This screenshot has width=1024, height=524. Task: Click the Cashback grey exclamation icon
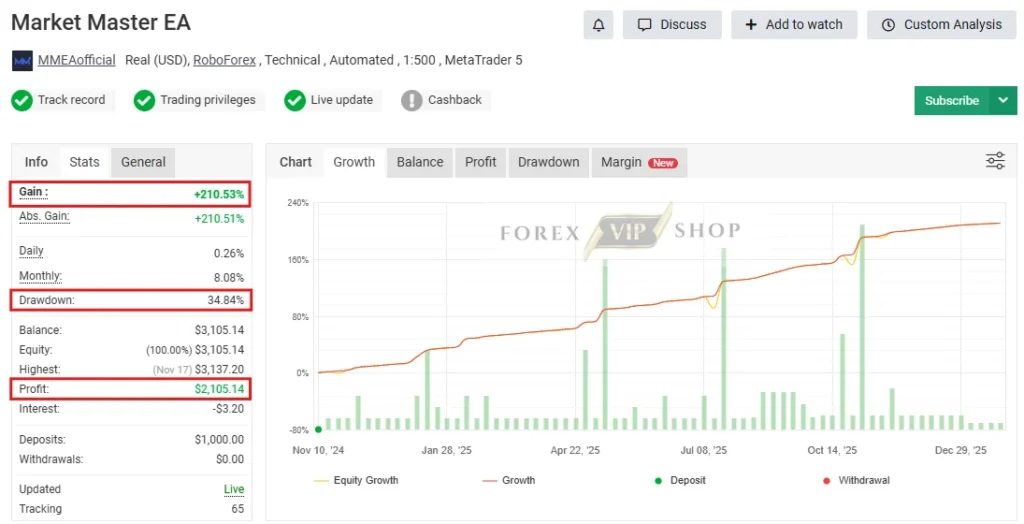point(411,101)
